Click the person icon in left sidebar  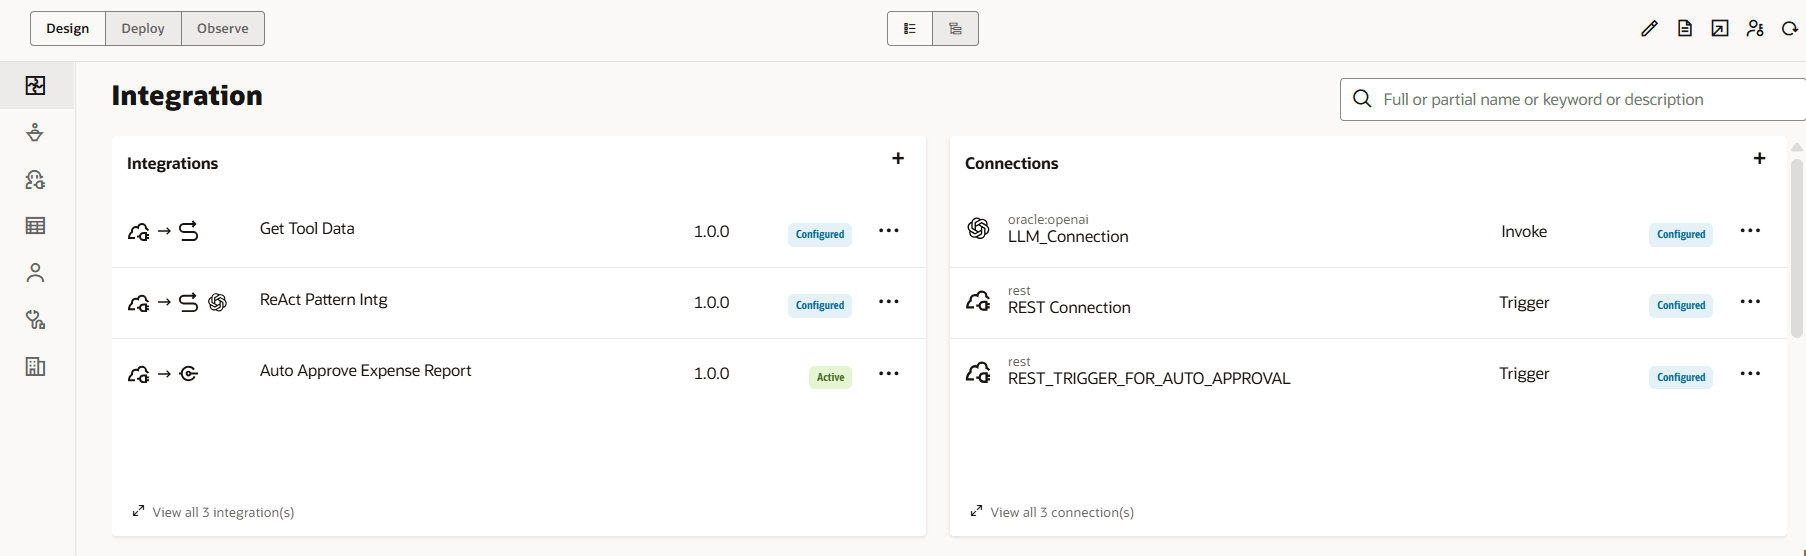click(36, 273)
